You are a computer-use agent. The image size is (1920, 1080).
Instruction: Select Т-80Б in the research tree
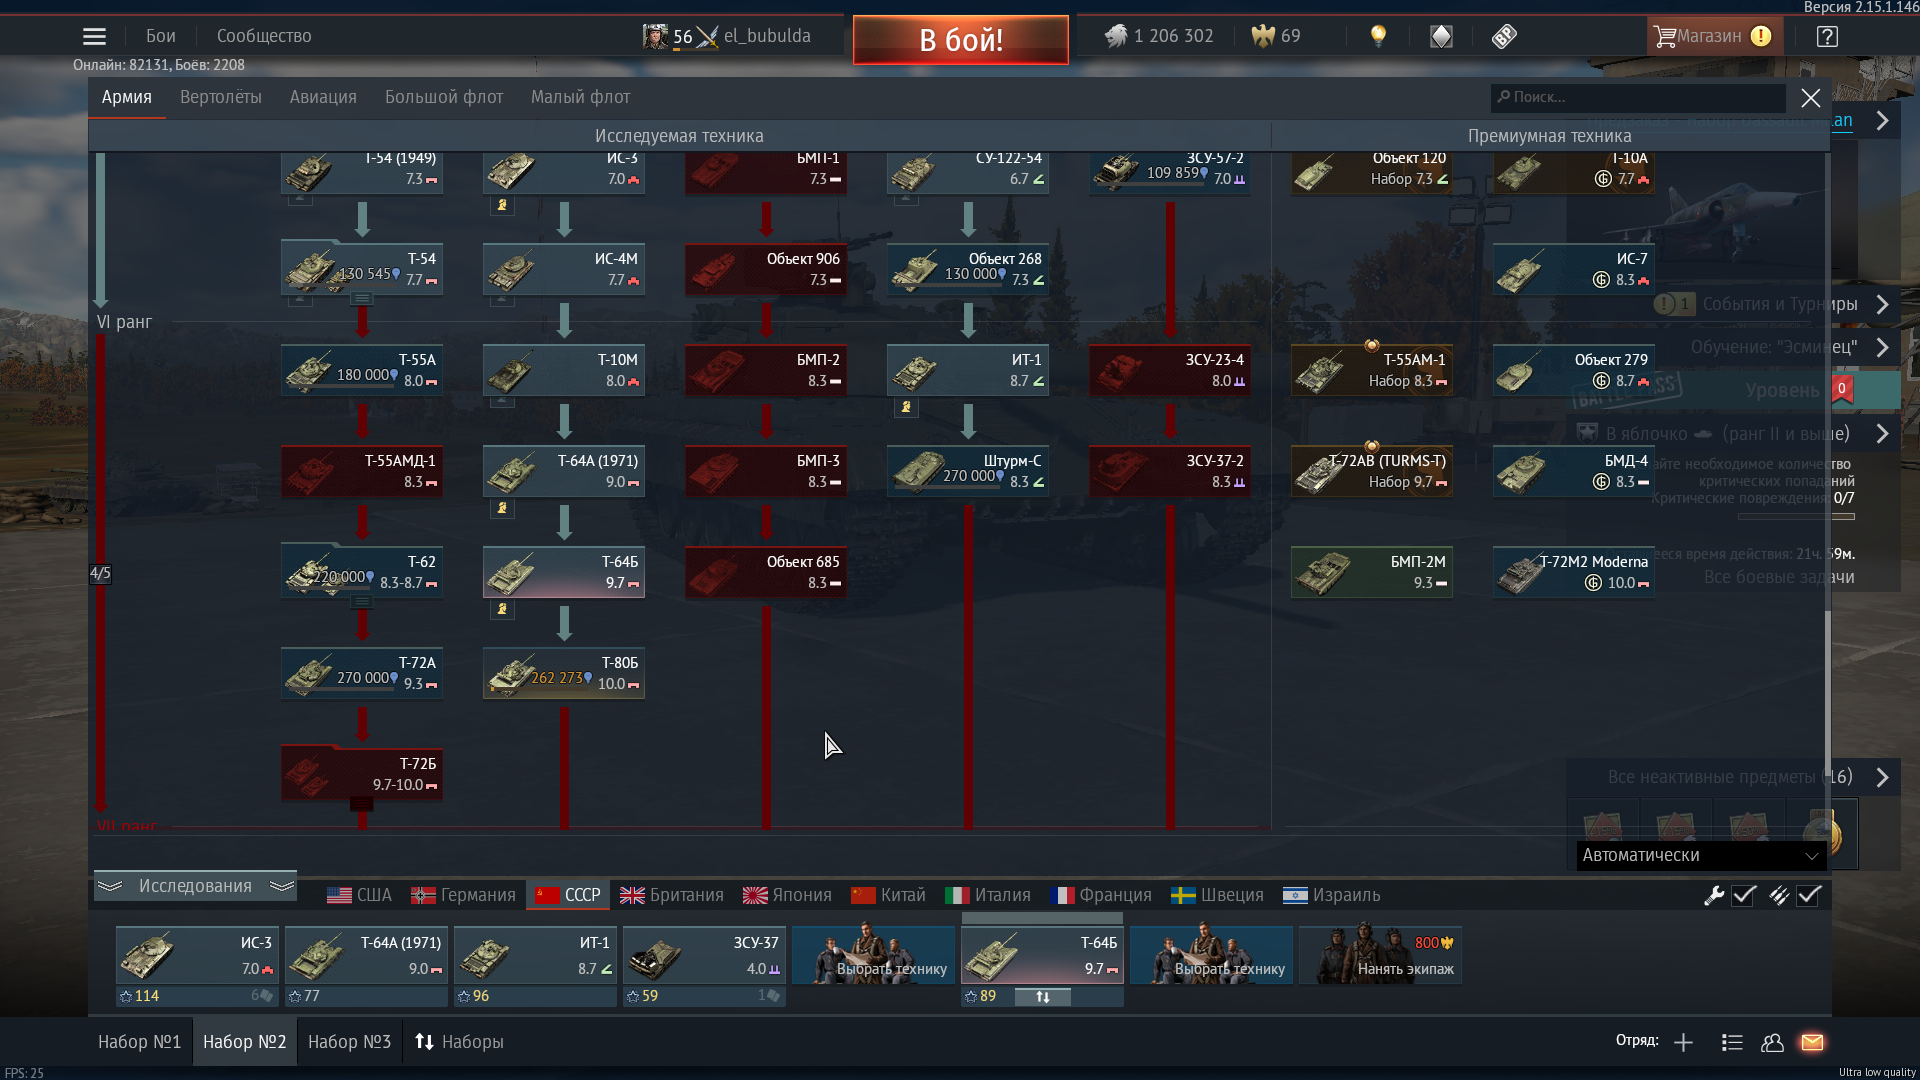pyautogui.click(x=564, y=673)
